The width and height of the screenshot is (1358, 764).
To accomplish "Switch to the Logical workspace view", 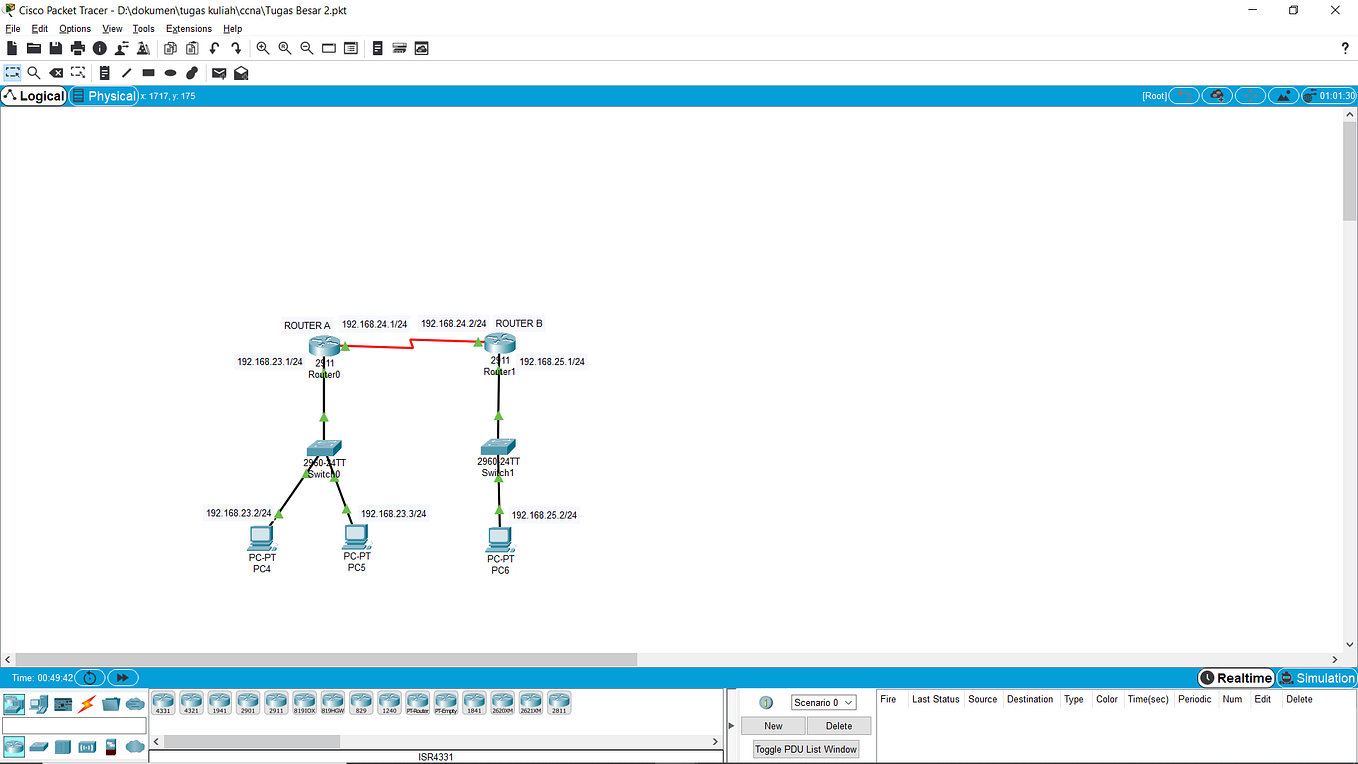I will [x=34, y=96].
